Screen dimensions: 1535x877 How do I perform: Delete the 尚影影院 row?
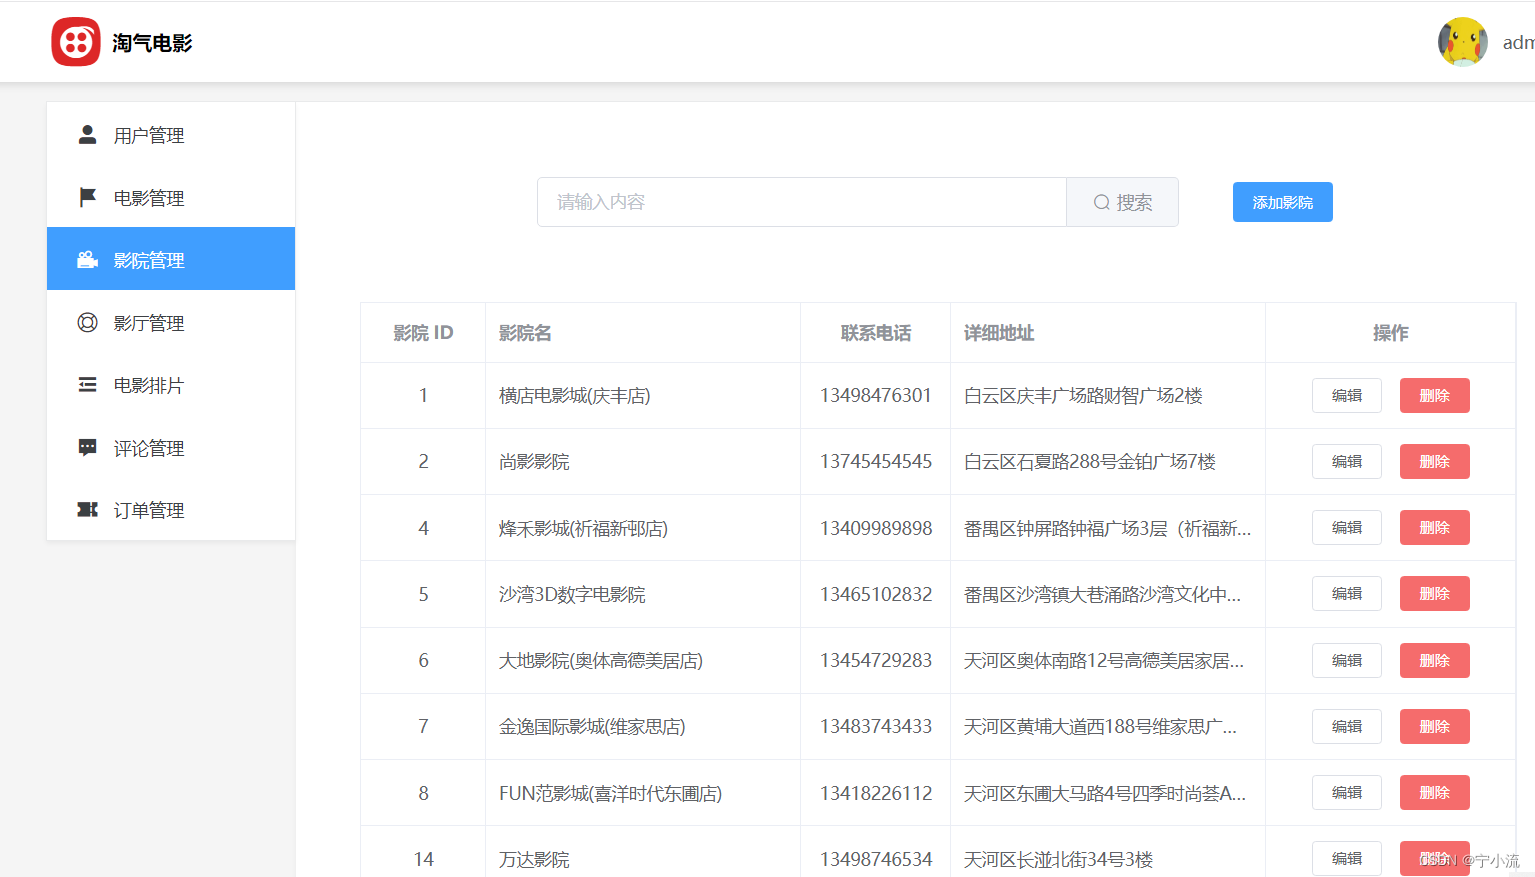click(x=1434, y=461)
